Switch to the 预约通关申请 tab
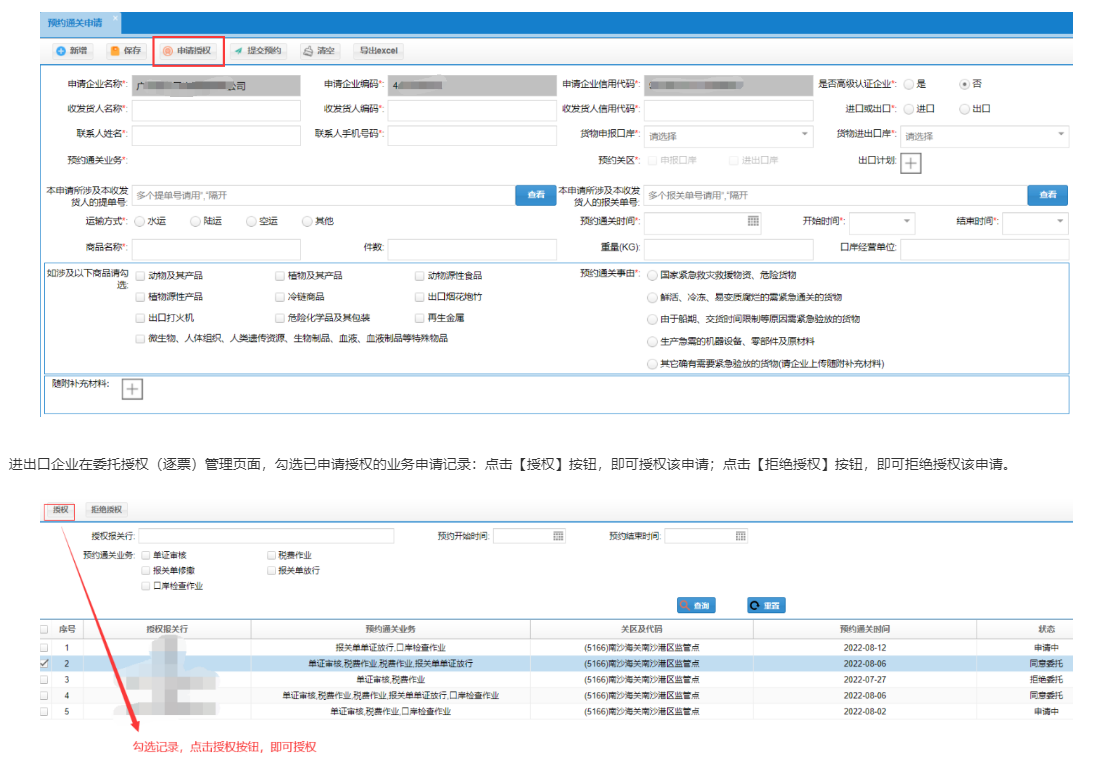The width and height of the screenshot is (1118, 765). coord(75,23)
